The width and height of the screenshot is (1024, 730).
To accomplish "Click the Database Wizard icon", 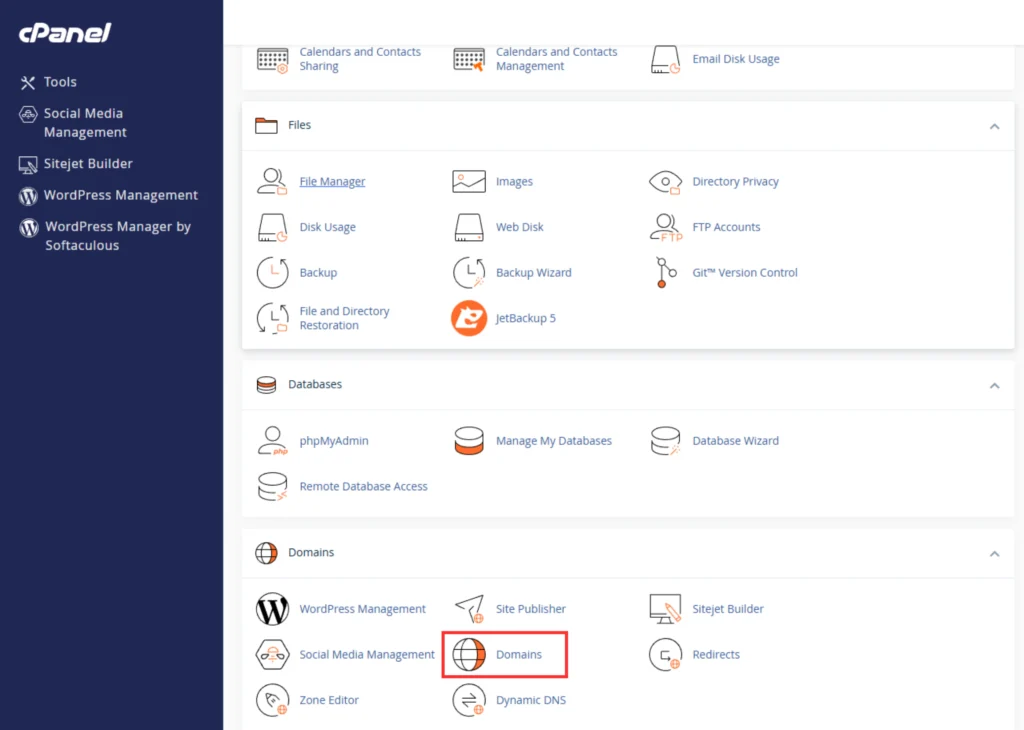I will 665,441.
